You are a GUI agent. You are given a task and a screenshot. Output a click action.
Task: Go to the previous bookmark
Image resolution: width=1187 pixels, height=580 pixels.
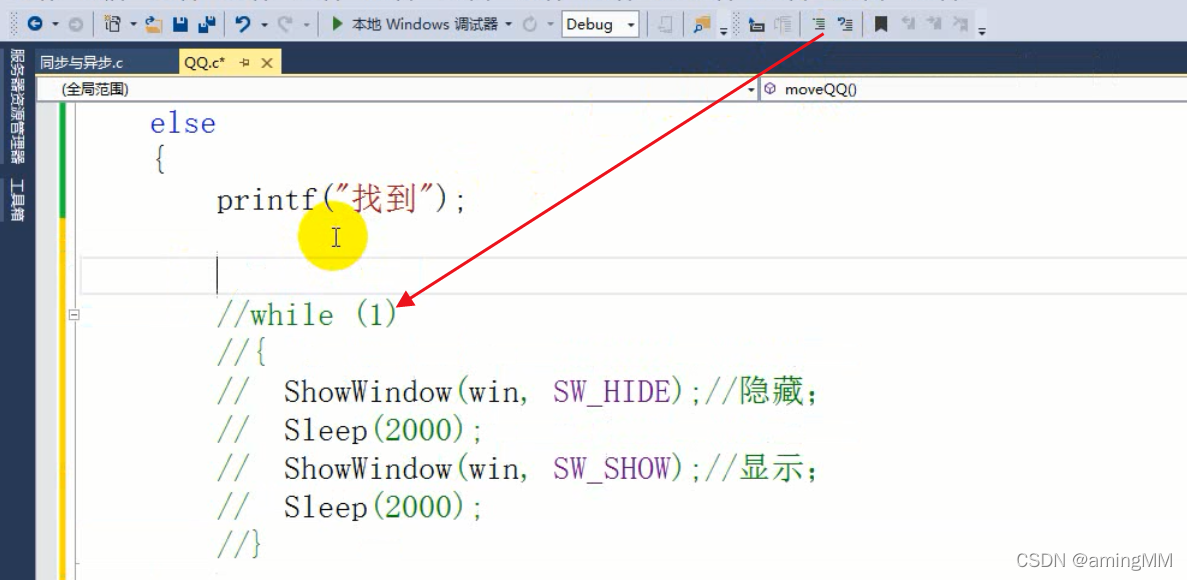click(x=907, y=25)
